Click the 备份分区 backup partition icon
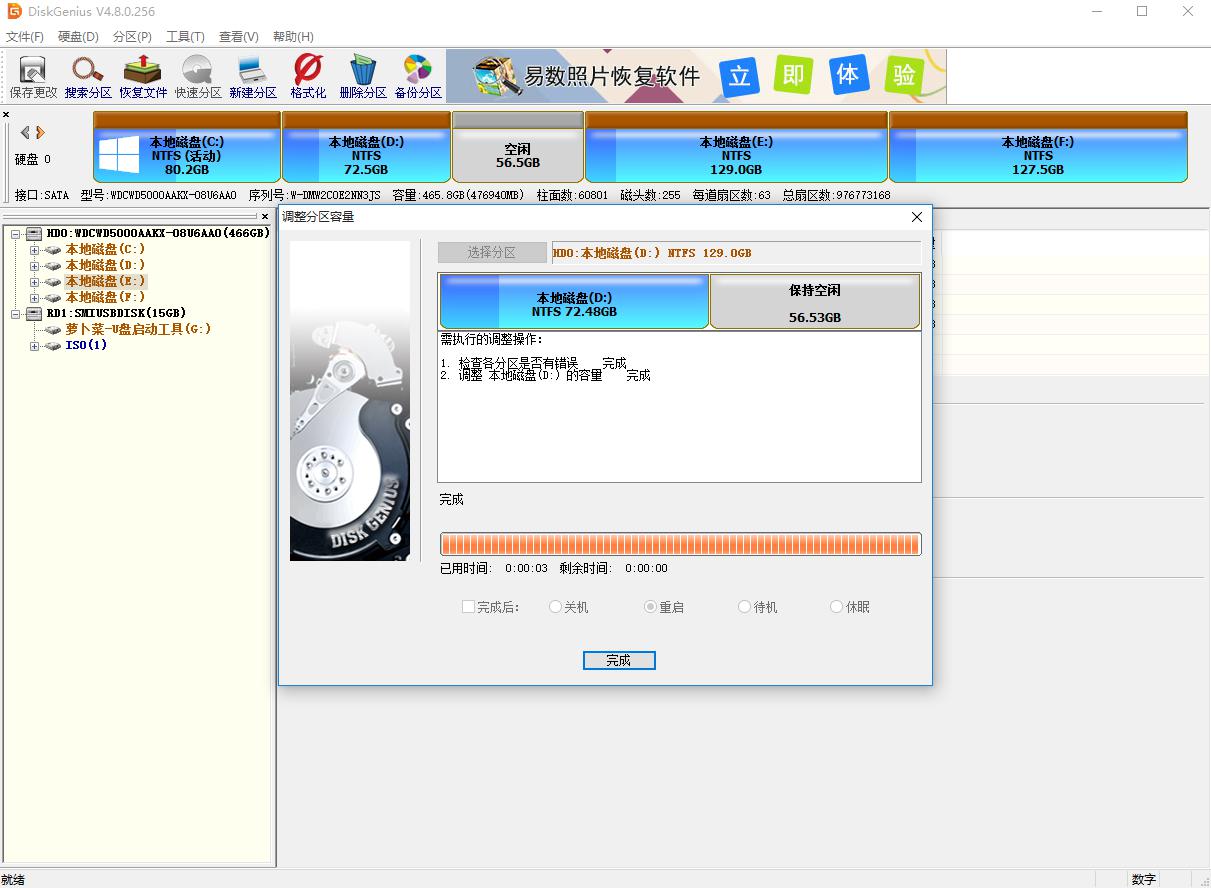 pos(418,75)
